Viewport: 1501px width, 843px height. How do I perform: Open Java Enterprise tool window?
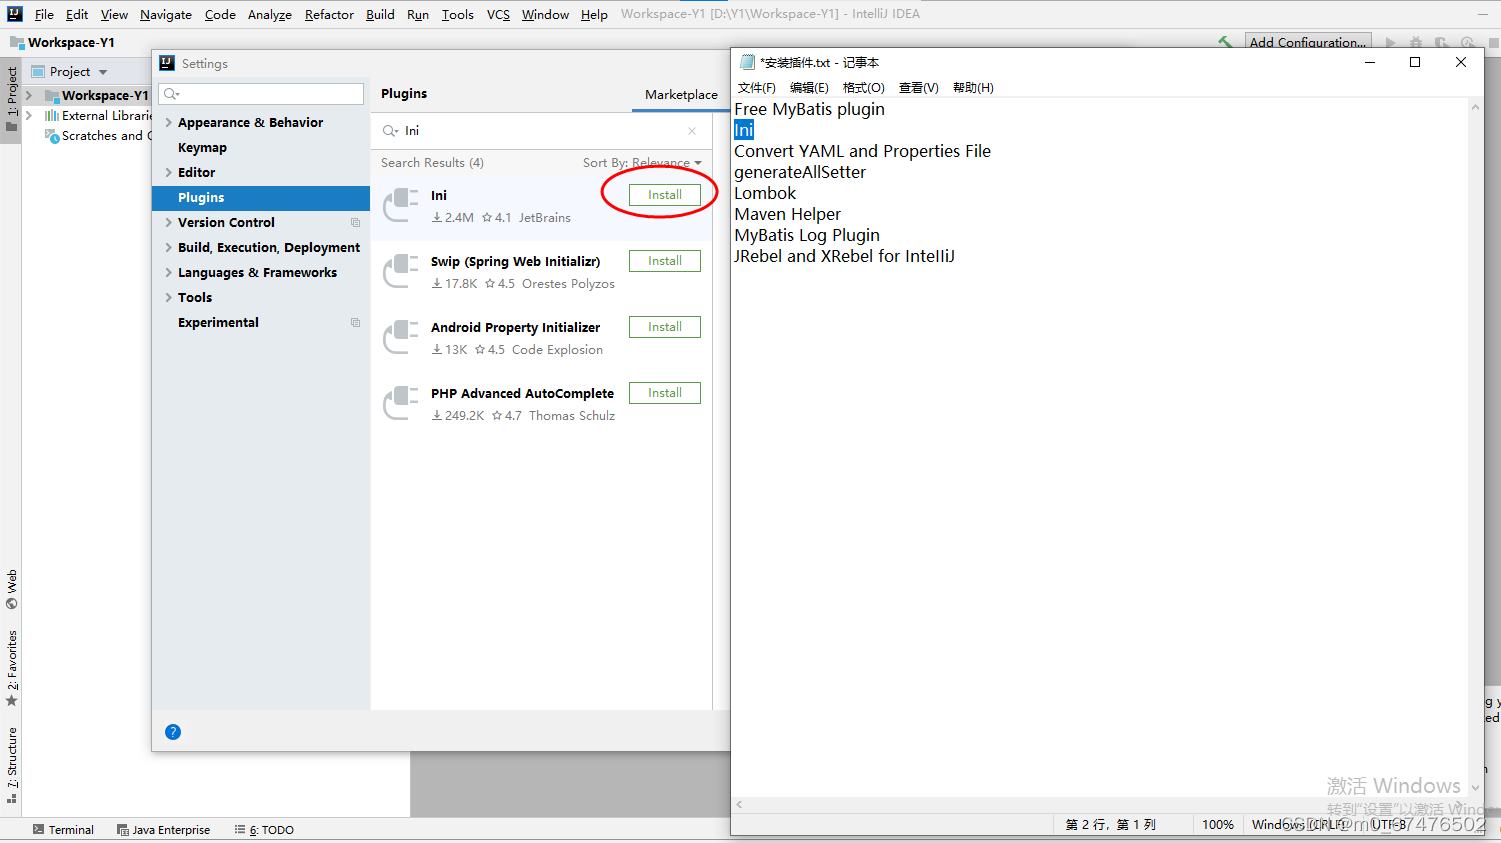163,830
